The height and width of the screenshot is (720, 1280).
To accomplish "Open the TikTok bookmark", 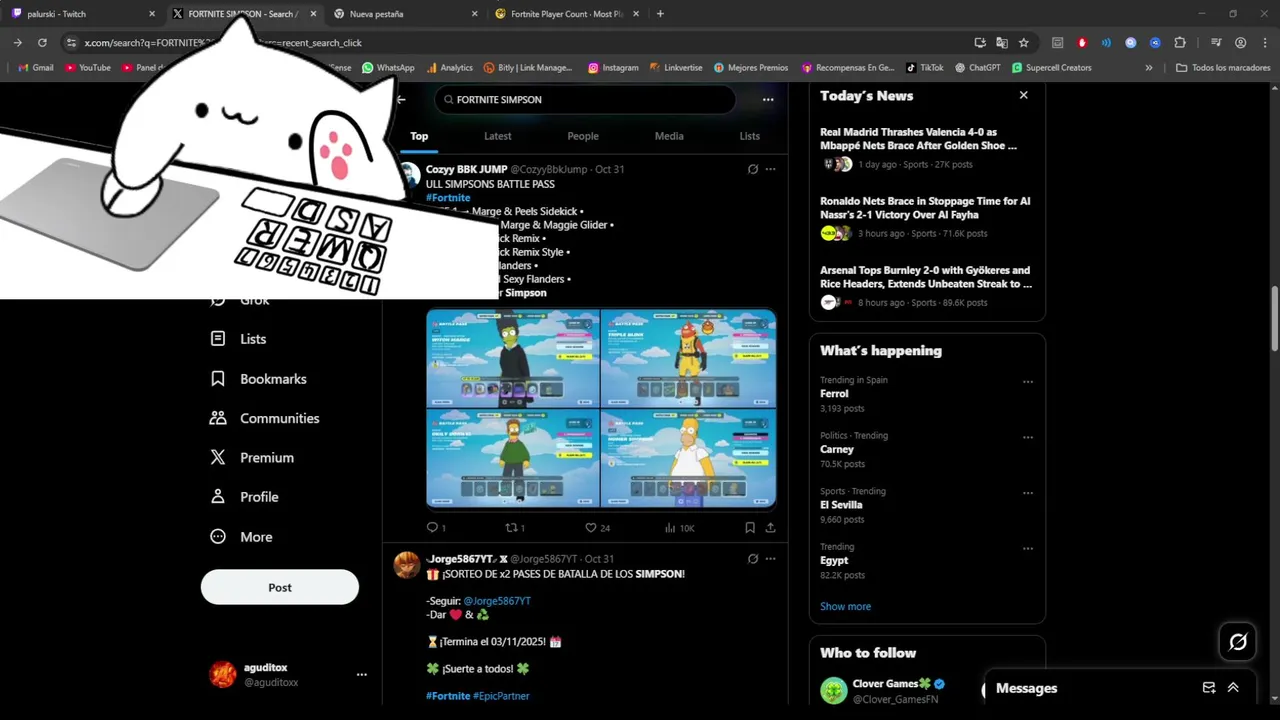I will point(925,68).
